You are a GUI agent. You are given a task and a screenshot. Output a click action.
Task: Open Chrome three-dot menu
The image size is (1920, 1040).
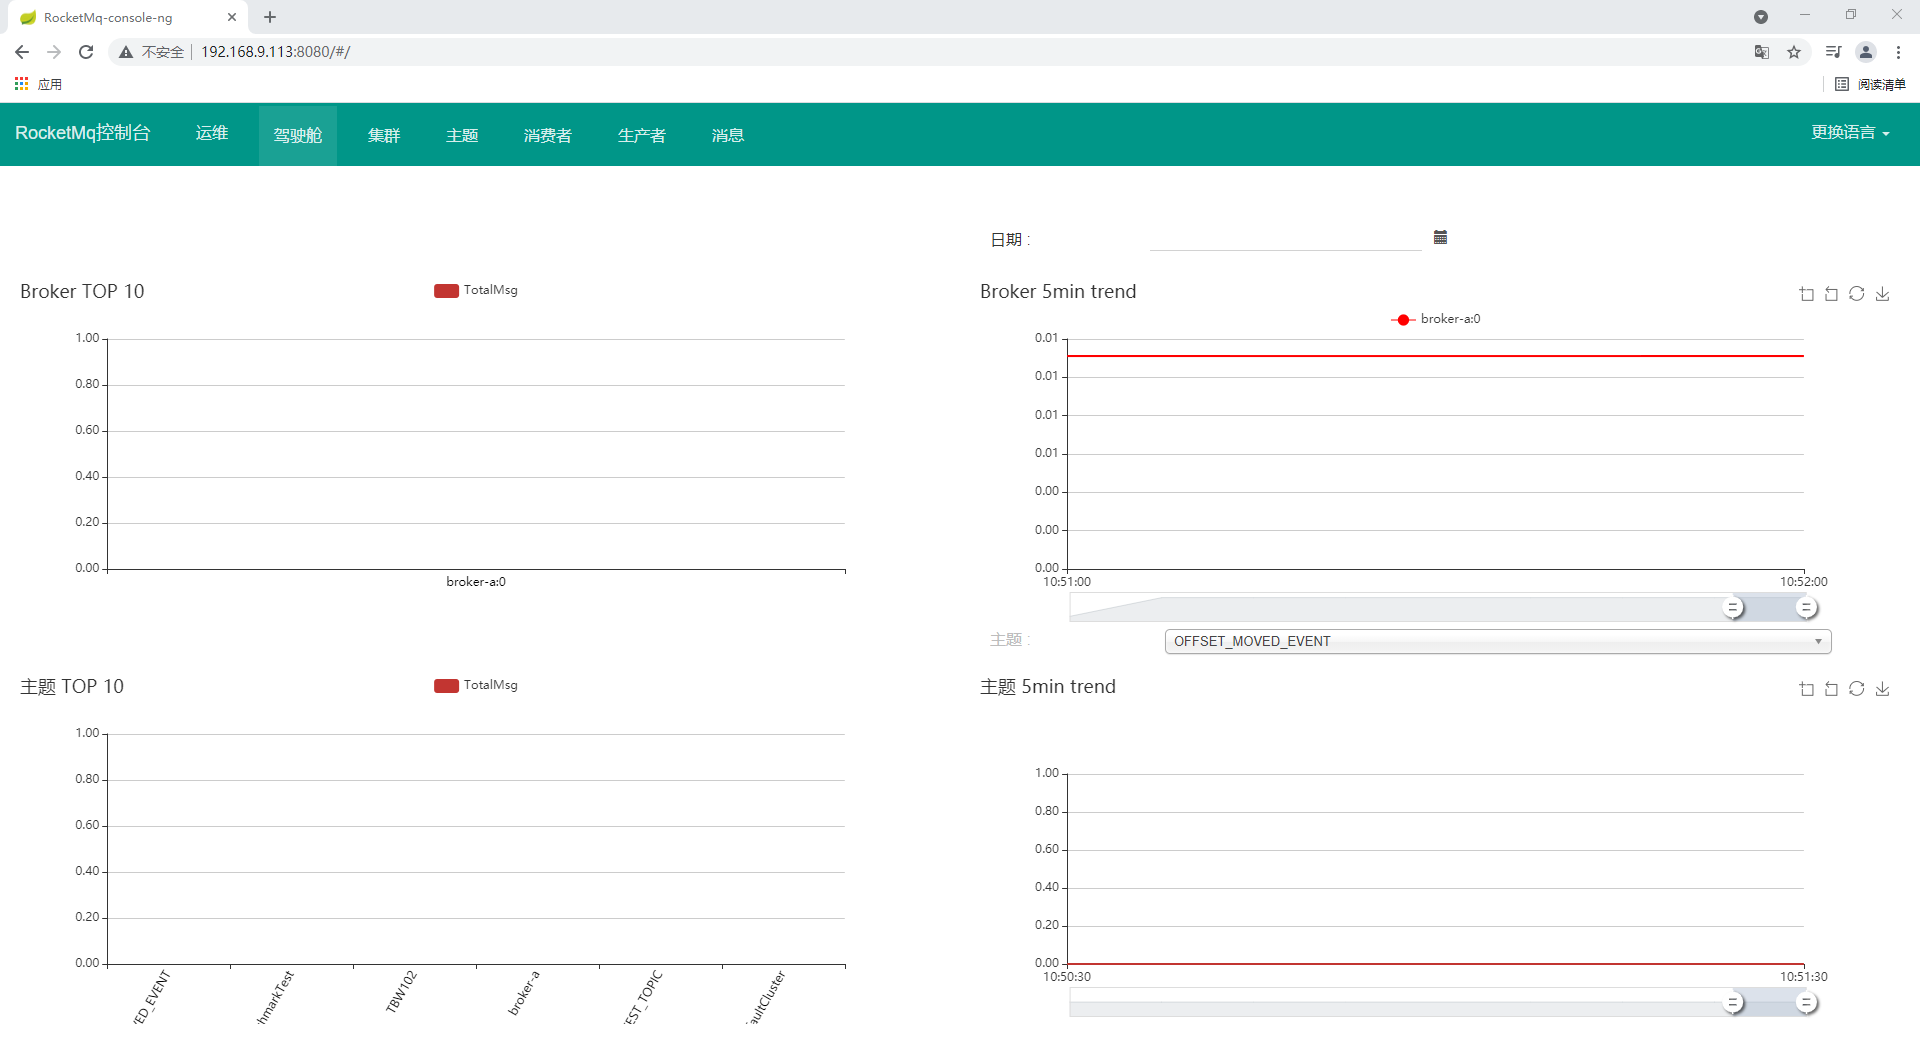pos(1898,52)
